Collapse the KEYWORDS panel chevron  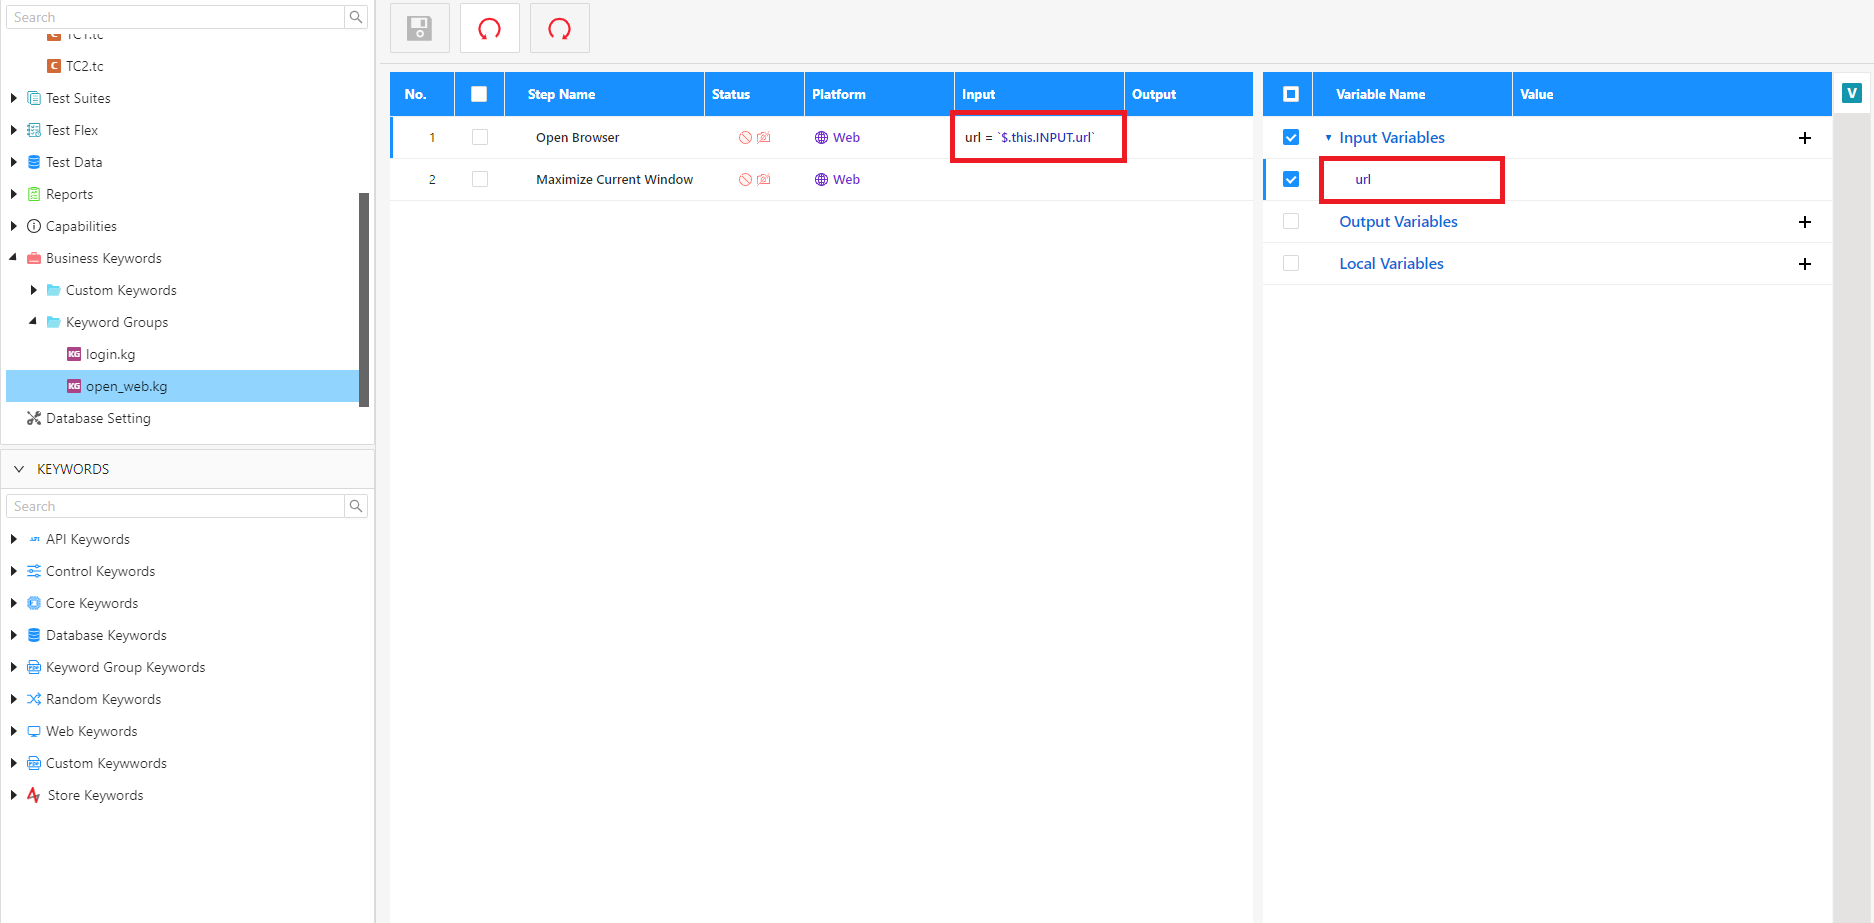(x=19, y=469)
